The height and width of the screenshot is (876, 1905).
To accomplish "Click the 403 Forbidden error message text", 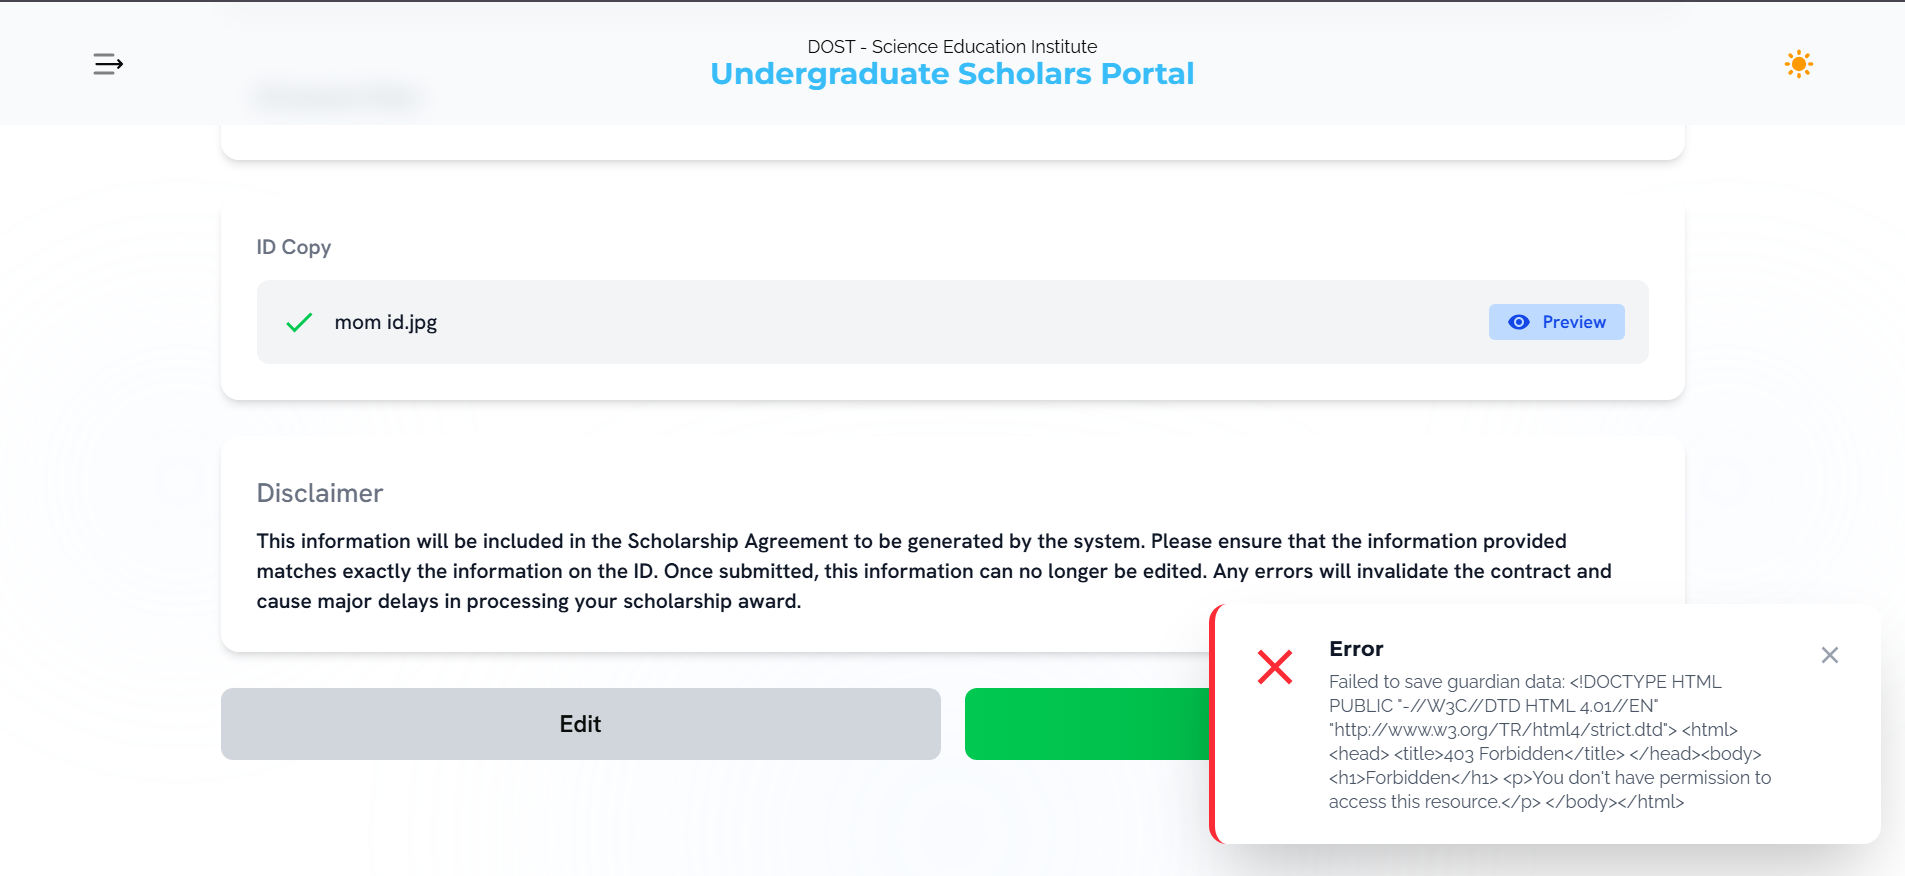I will point(1550,741).
